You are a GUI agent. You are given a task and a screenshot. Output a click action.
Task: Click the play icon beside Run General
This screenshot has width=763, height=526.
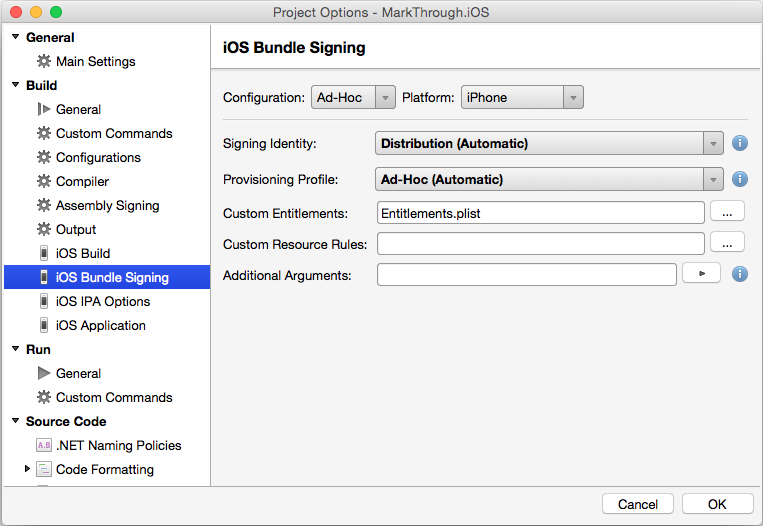[x=44, y=373]
